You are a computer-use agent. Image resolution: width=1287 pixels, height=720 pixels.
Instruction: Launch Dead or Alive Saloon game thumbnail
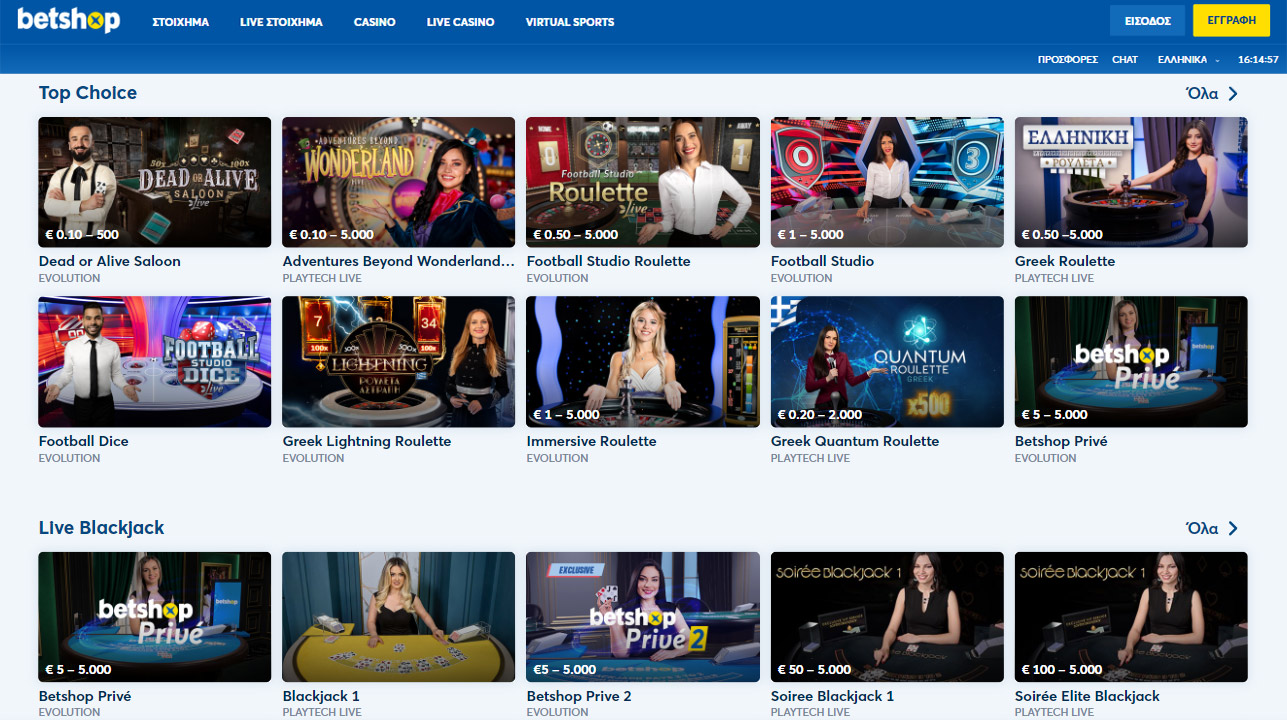click(x=154, y=182)
